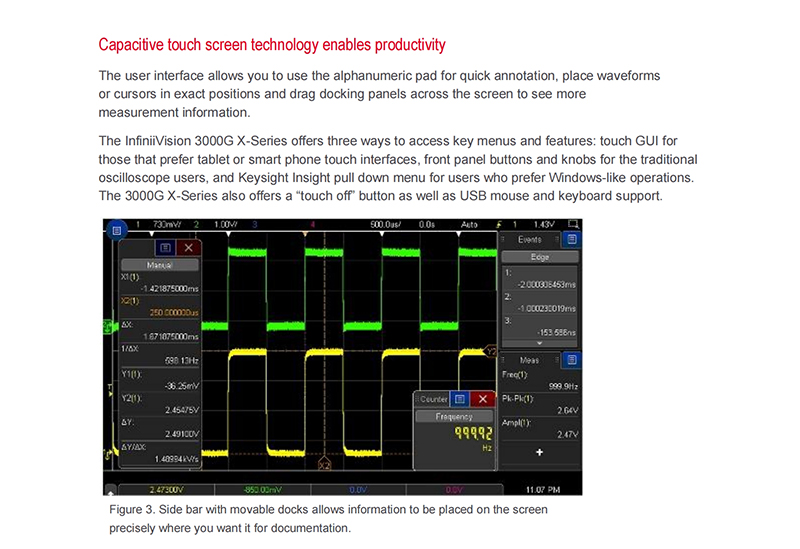The image size is (800, 549).
Task: Select the X2 cursor marker on waveform
Action: [x=324, y=465]
